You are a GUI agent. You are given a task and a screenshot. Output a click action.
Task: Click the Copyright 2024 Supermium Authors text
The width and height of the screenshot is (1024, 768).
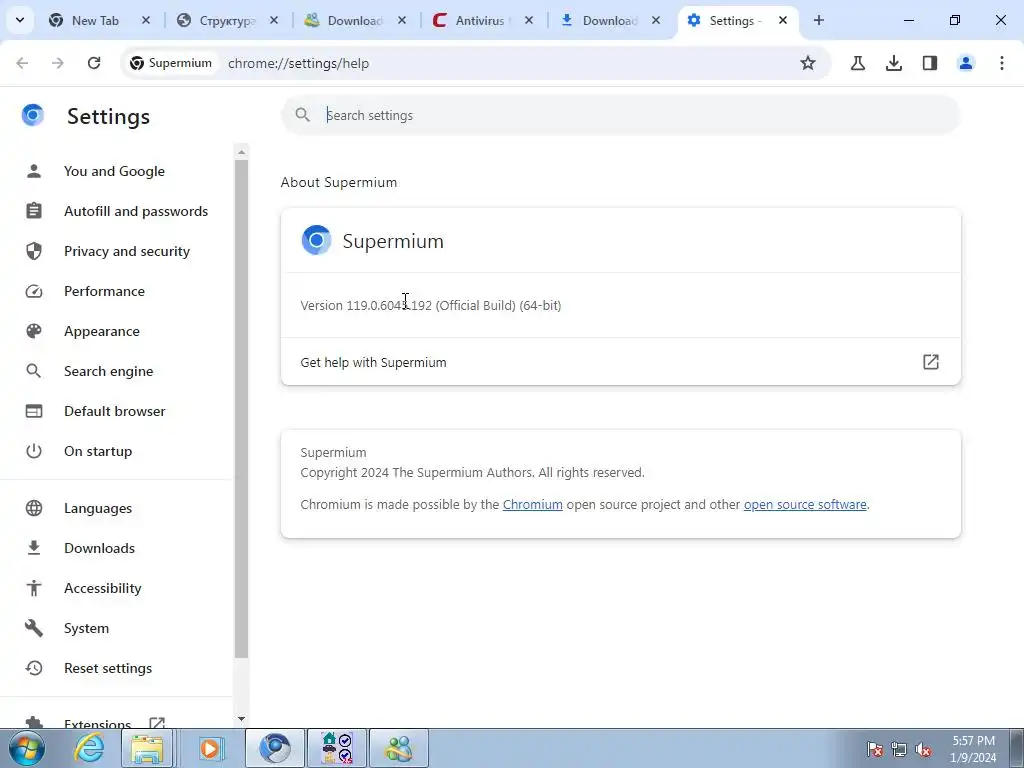point(472,472)
